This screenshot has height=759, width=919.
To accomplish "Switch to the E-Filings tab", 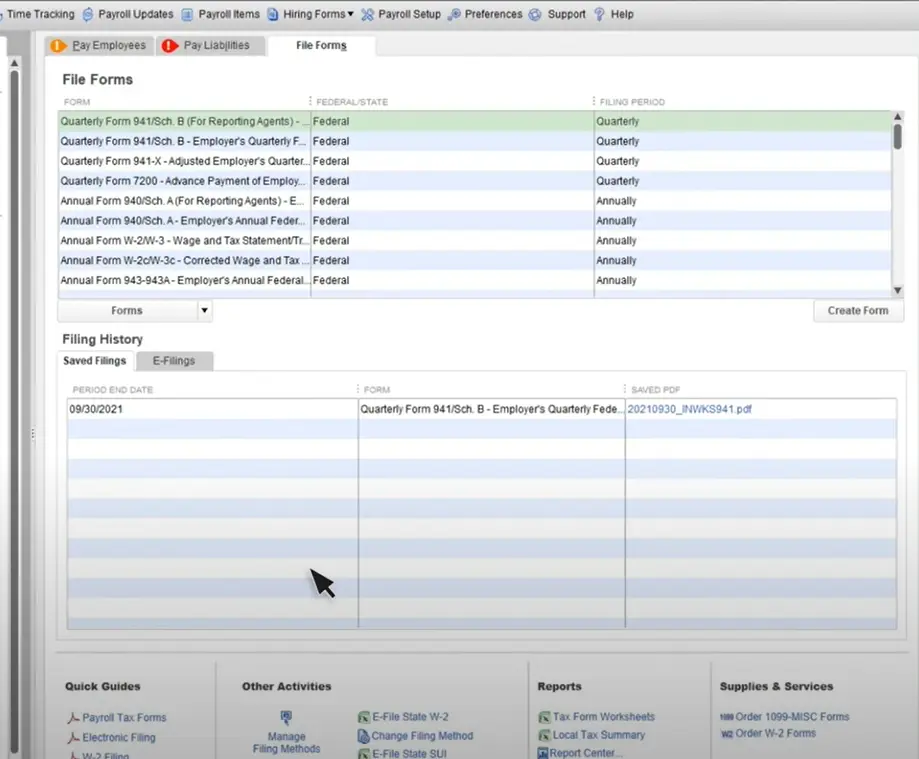I will pos(173,361).
